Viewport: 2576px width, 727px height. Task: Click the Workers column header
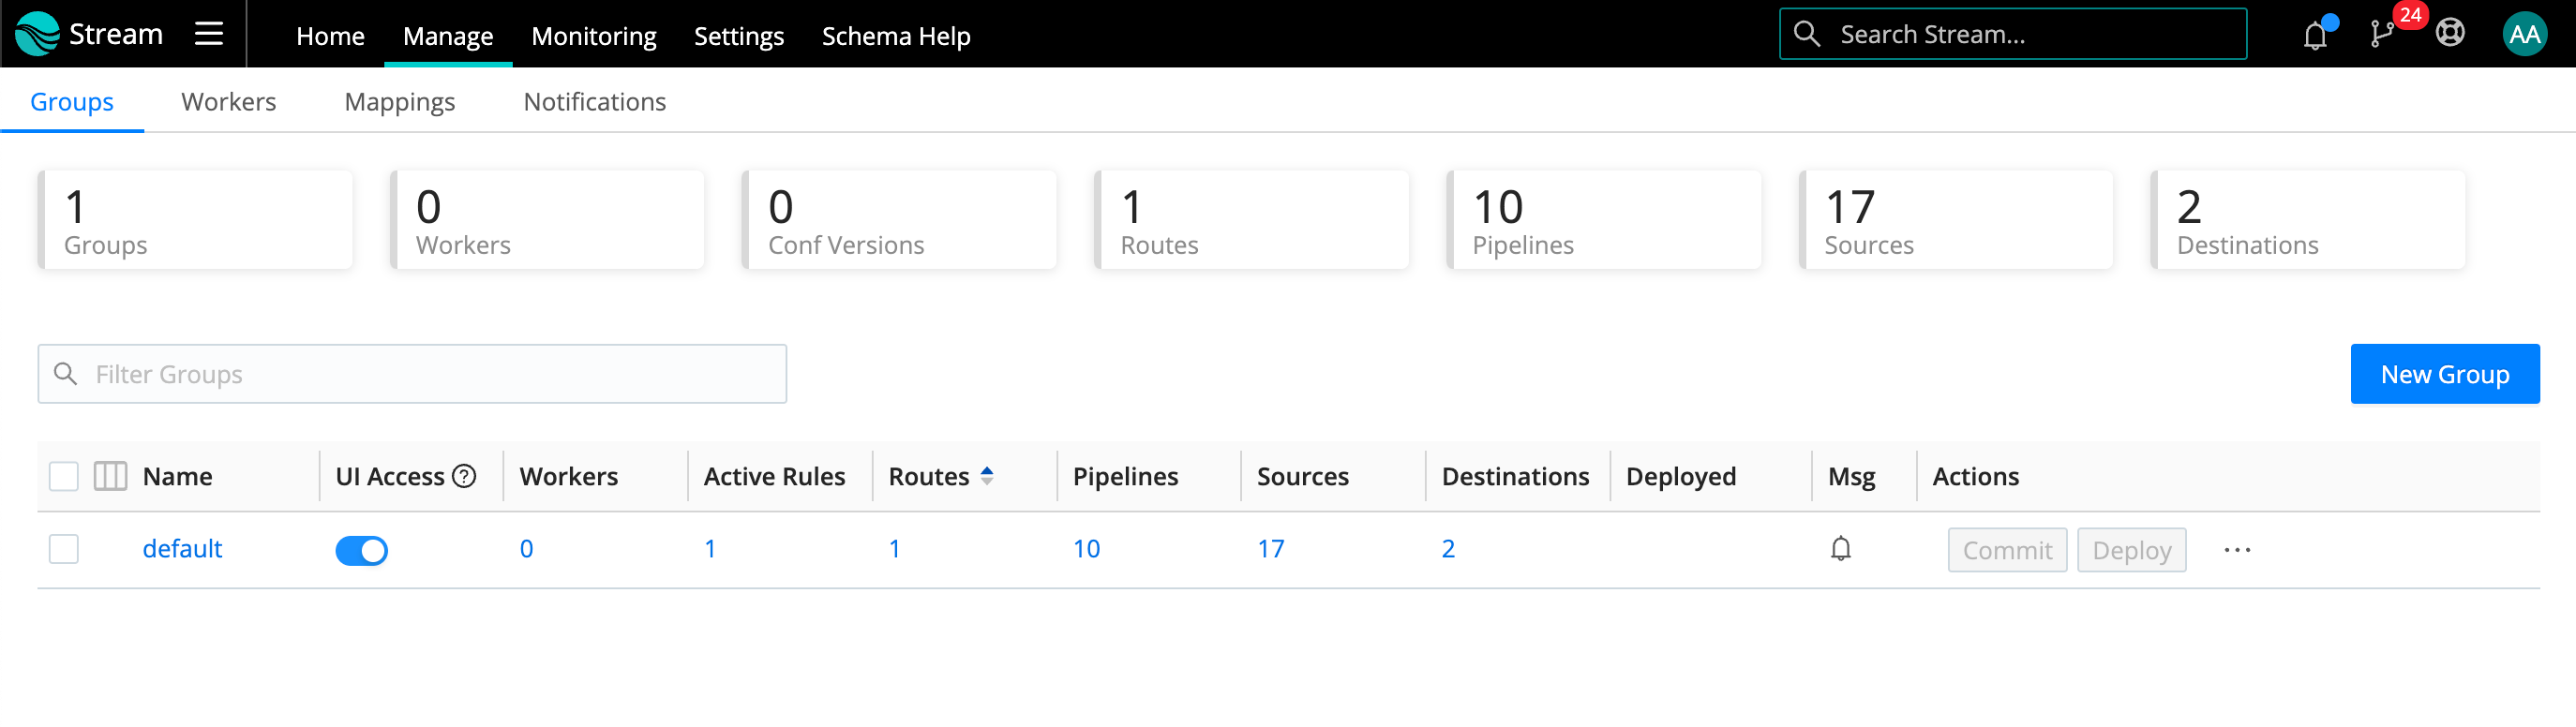569,476
